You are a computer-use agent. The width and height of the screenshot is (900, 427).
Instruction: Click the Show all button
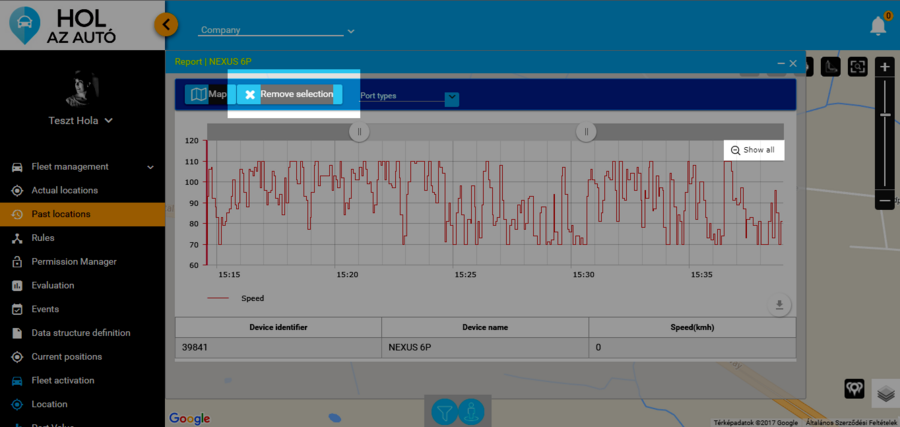click(x=753, y=150)
